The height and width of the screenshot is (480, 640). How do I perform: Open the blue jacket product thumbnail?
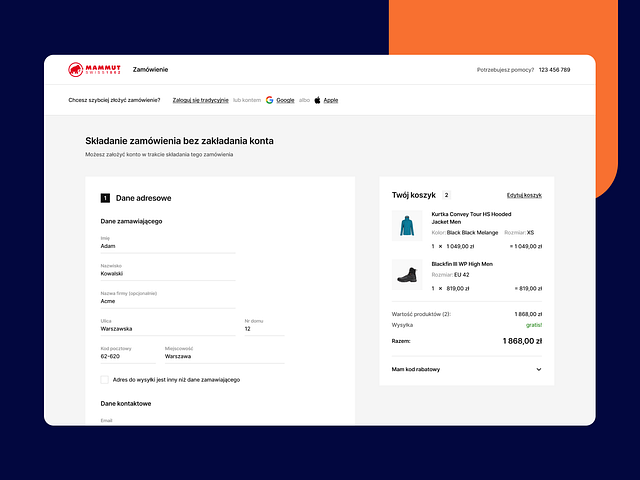pos(406,225)
